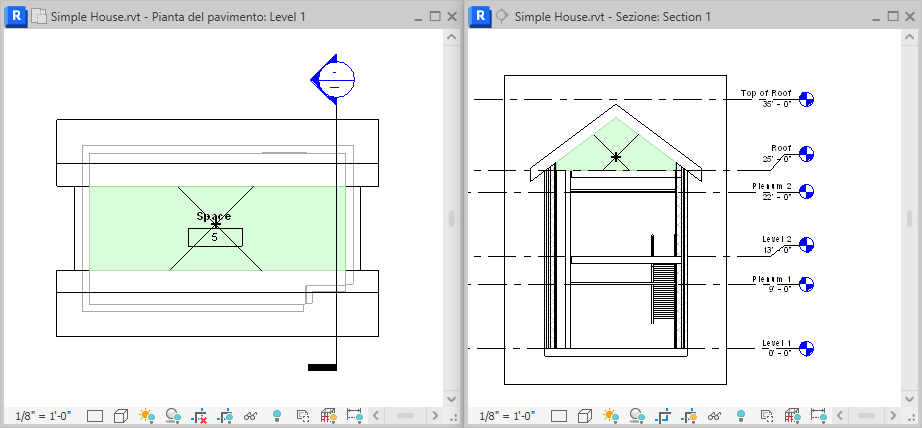922x428 pixels.
Task: Select Level 1 level head symbol in section
Action: point(806,348)
